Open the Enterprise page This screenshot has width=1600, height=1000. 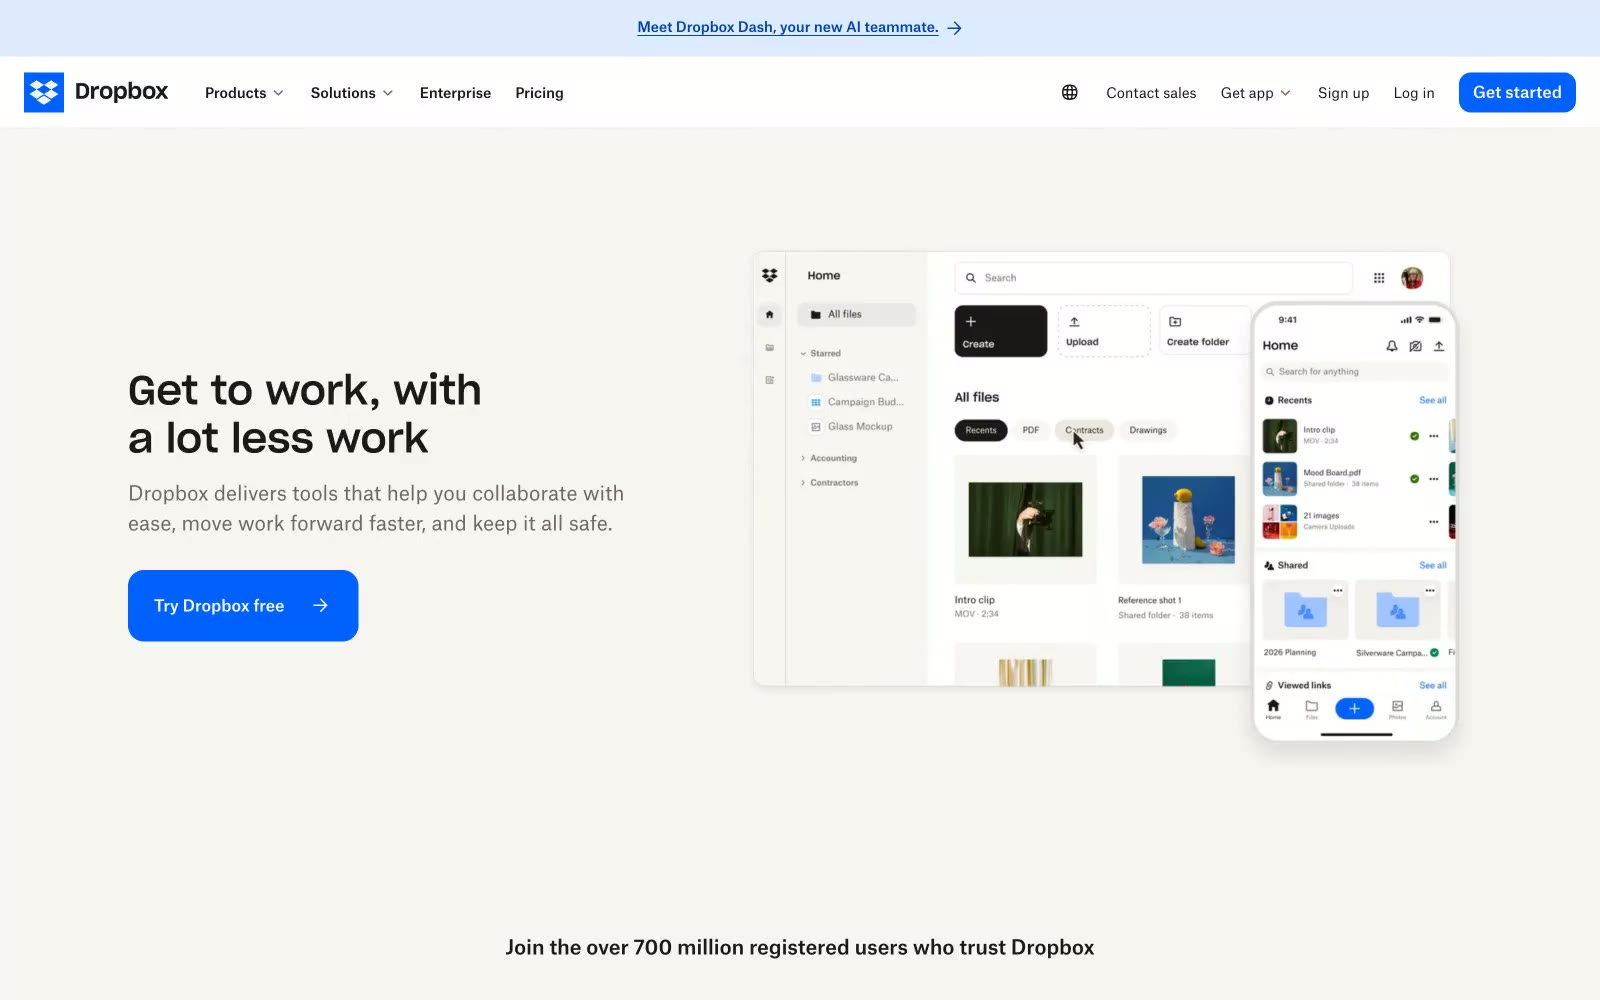click(455, 93)
